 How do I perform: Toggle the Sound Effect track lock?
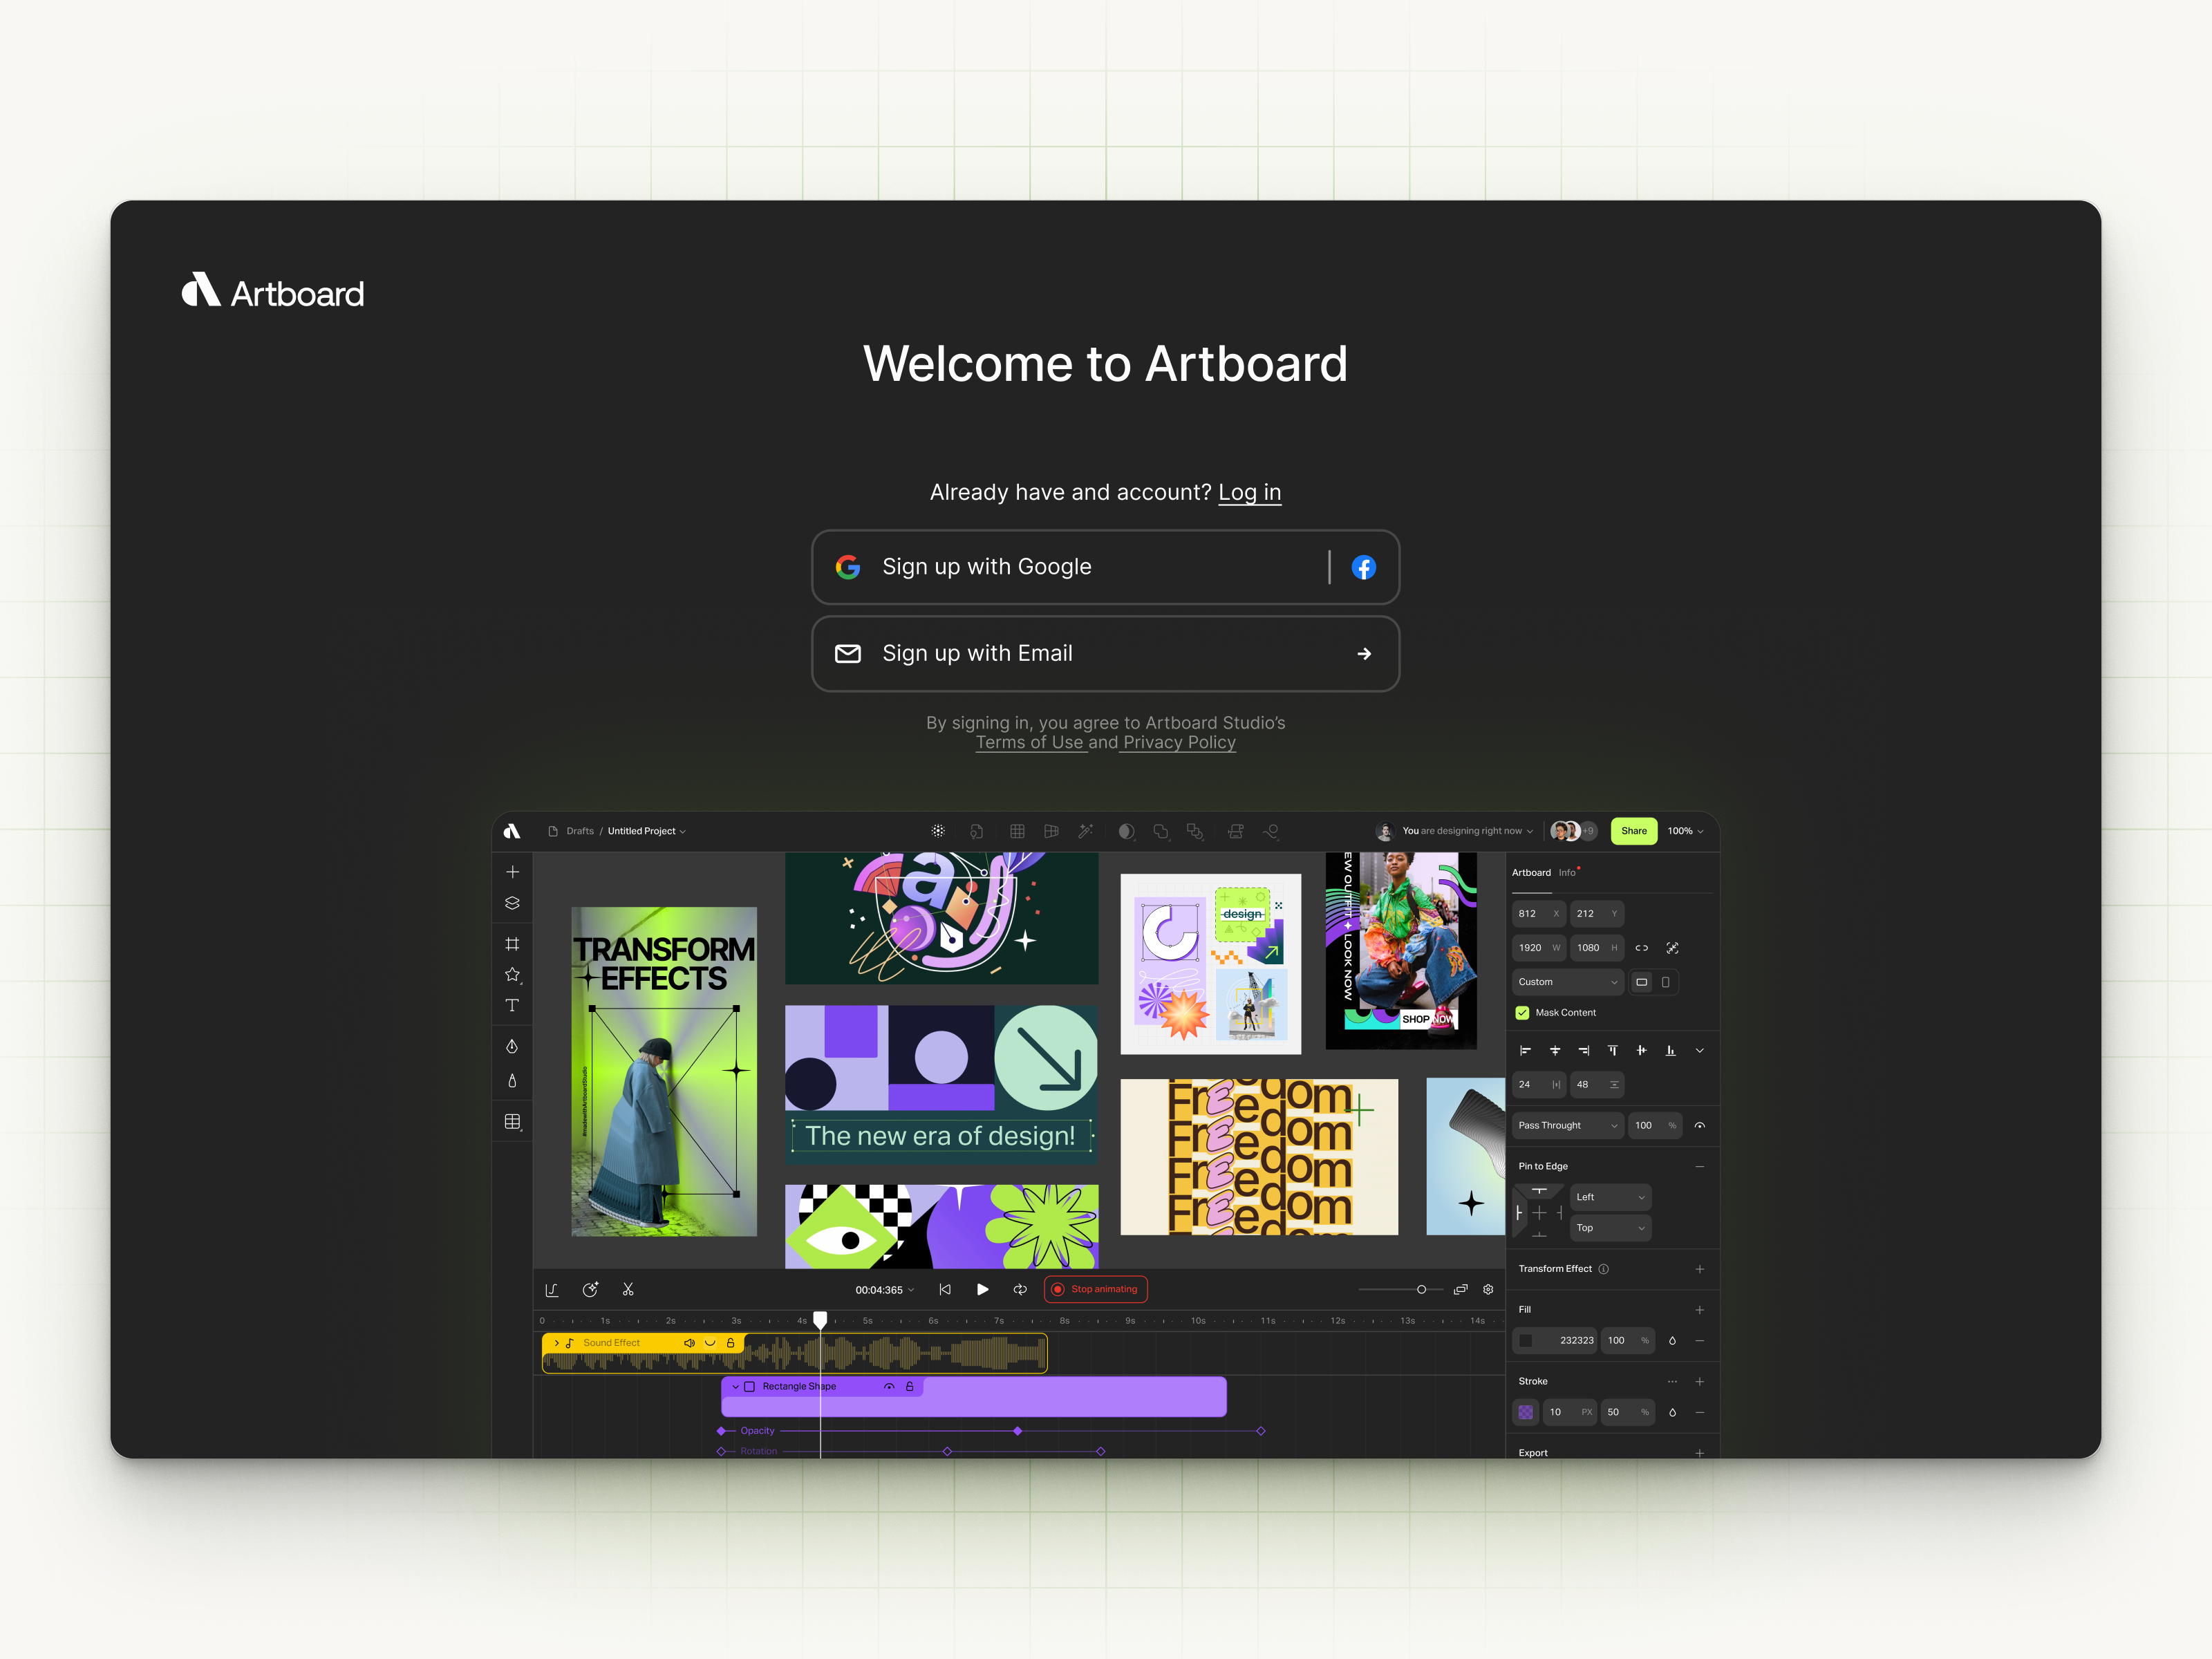(x=730, y=1343)
